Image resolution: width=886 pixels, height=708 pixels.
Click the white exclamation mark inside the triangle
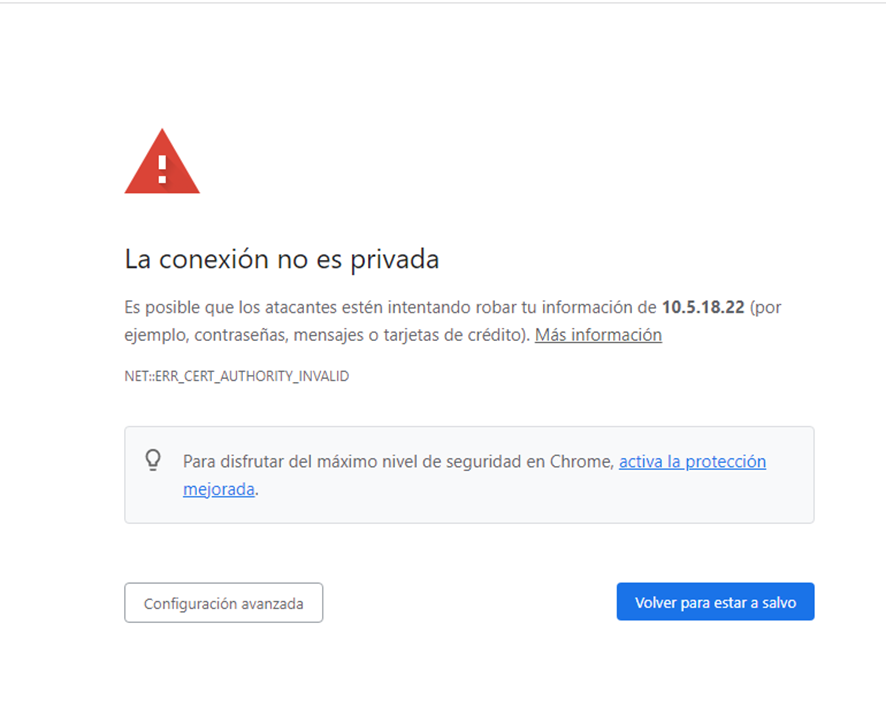(x=162, y=169)
